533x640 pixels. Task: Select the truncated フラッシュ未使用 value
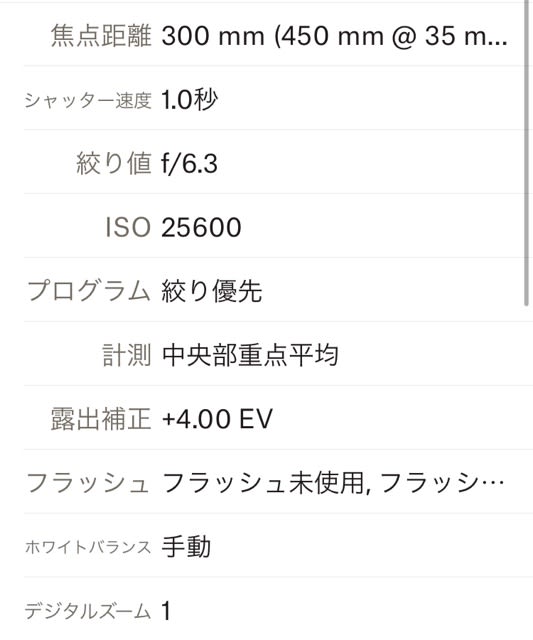coord(333,483)
